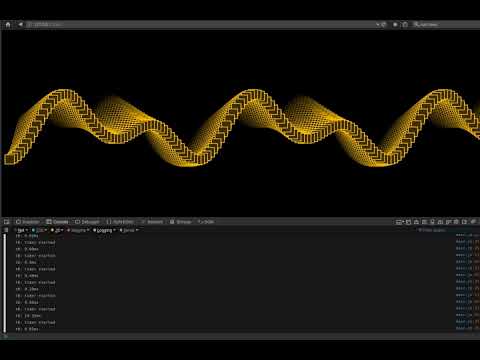Click the browser Home icon

coord(8,25)
